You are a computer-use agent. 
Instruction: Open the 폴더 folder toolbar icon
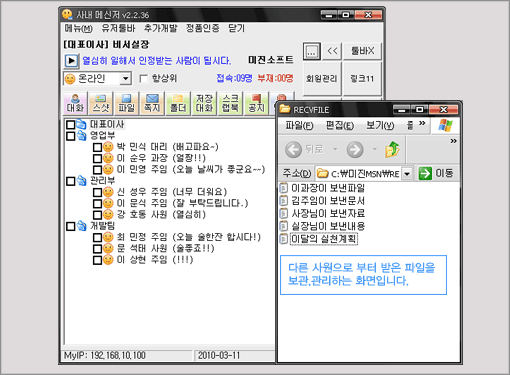tap(178, 104)
